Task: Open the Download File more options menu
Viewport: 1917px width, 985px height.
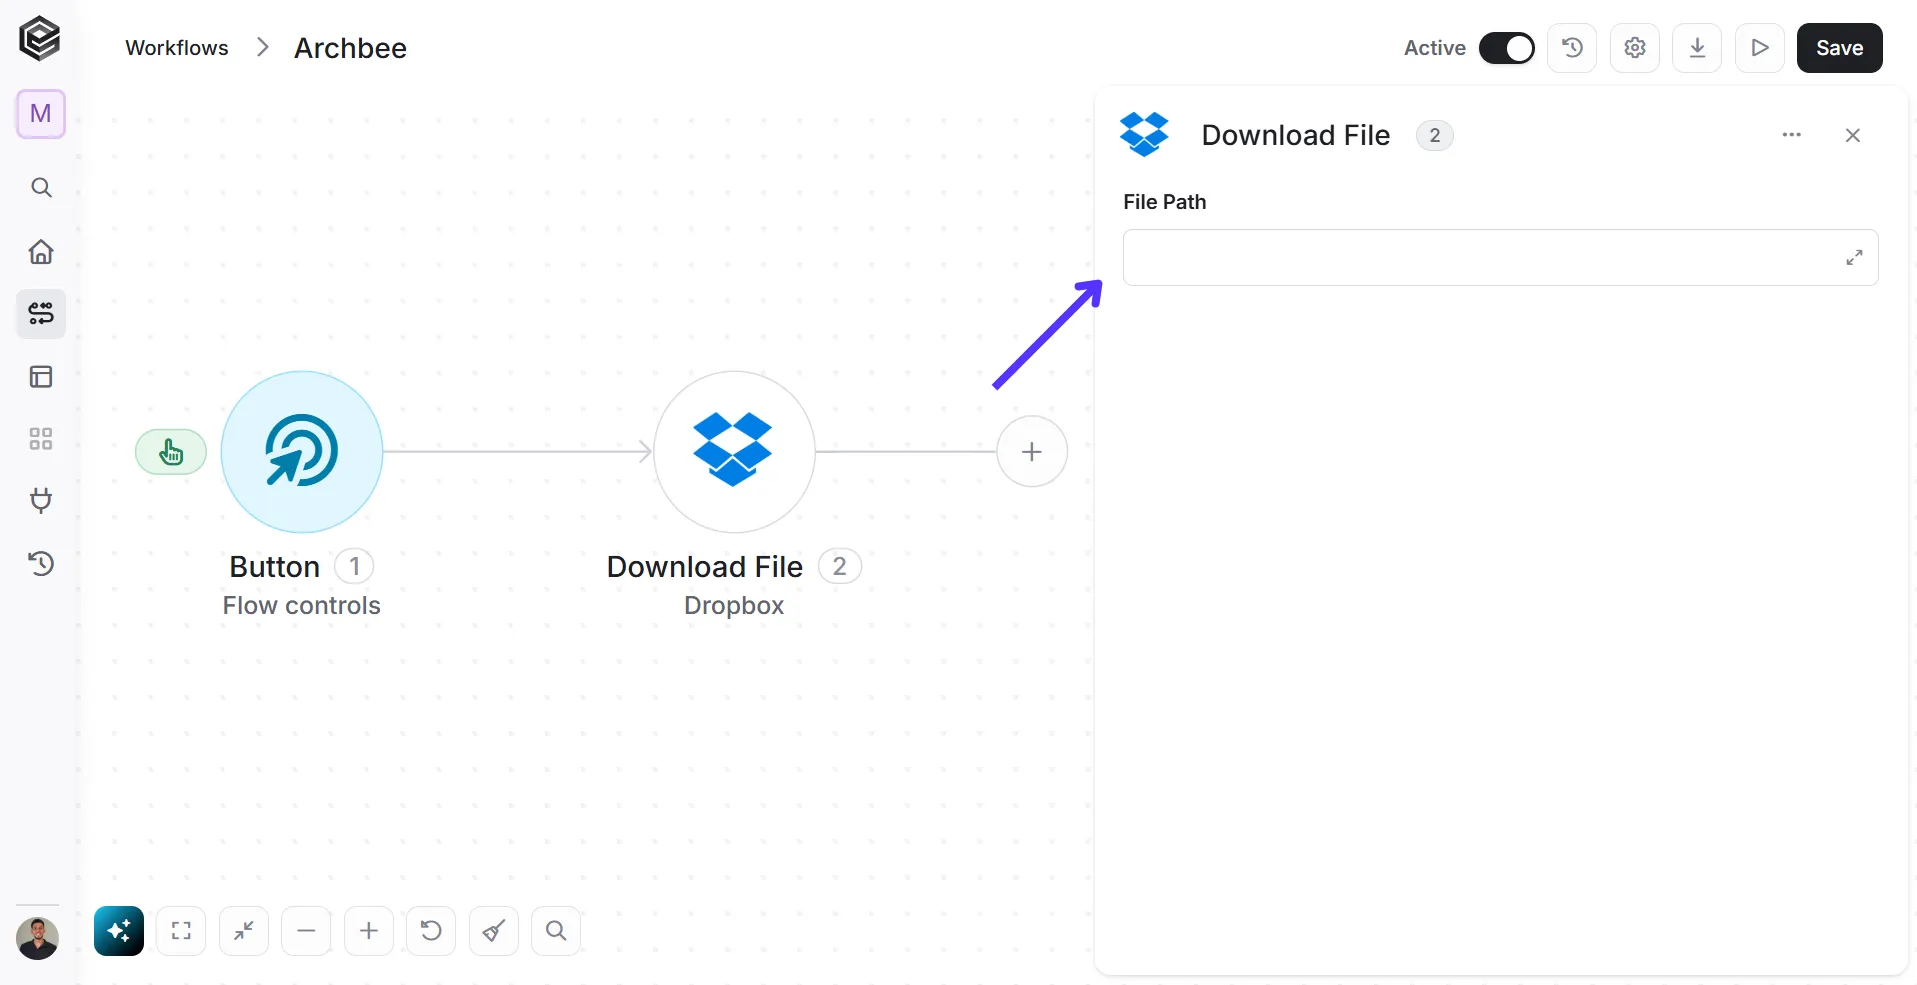Action: pos(1791,135)
